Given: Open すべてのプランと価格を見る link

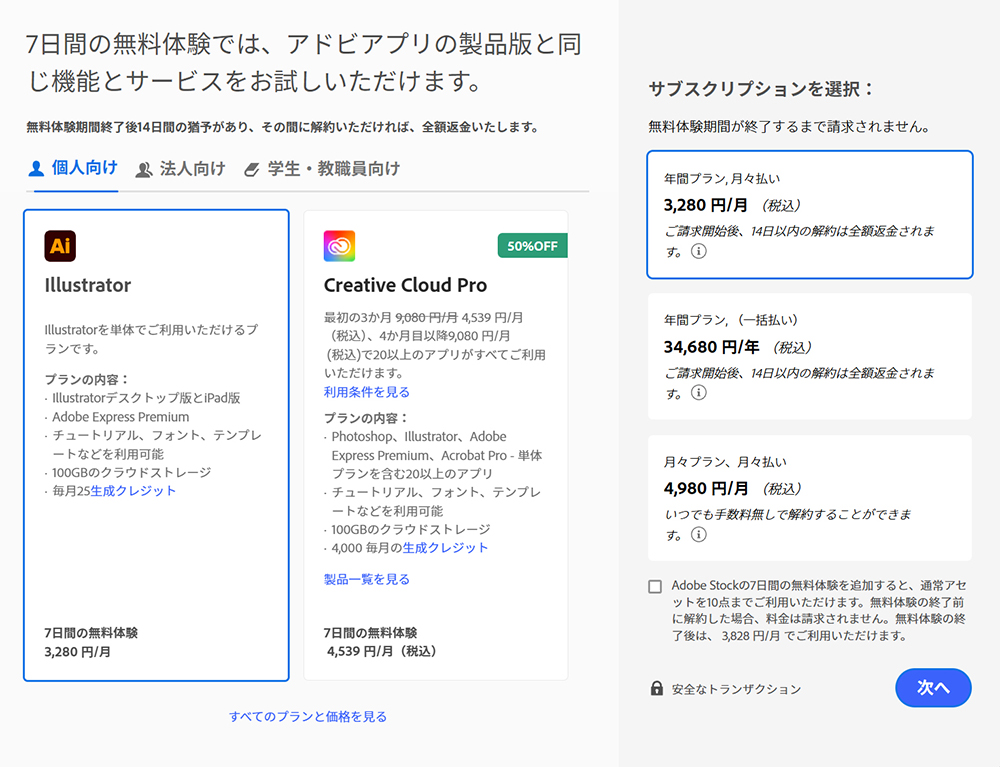Looking at the screenshot, I should pos(307,716).
